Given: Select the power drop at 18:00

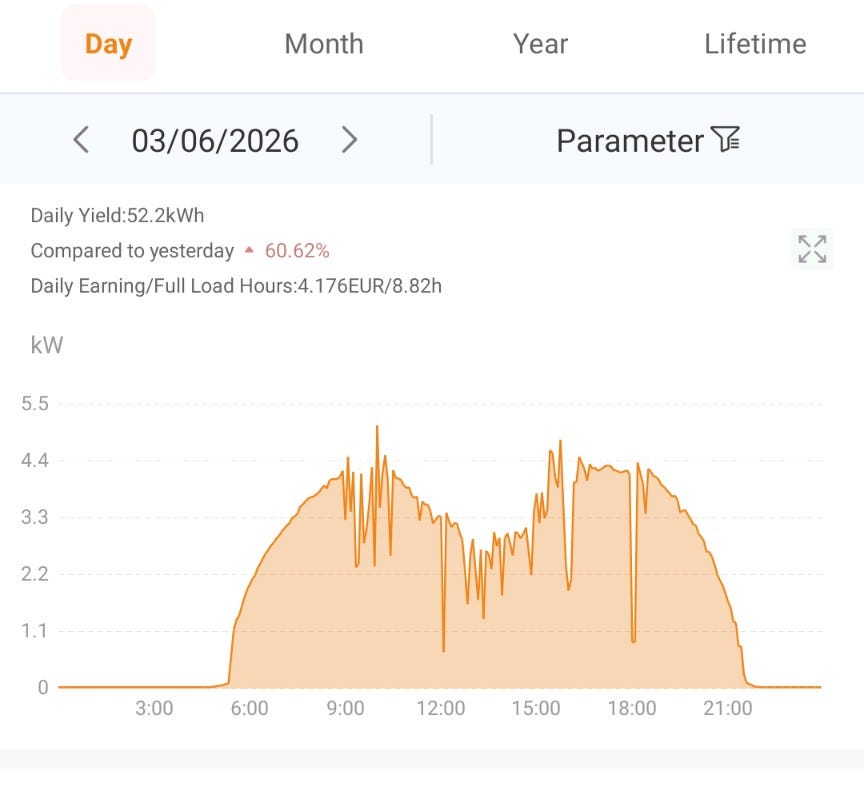Looking at the screenshot, I should [634, 639].
